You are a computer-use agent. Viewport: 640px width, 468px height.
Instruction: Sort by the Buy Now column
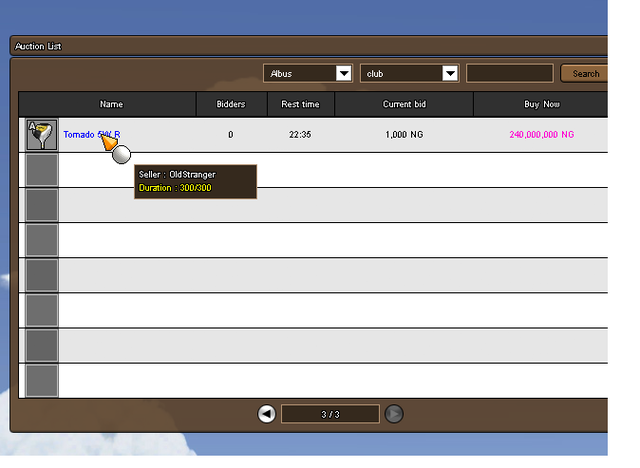click(541, 104)
